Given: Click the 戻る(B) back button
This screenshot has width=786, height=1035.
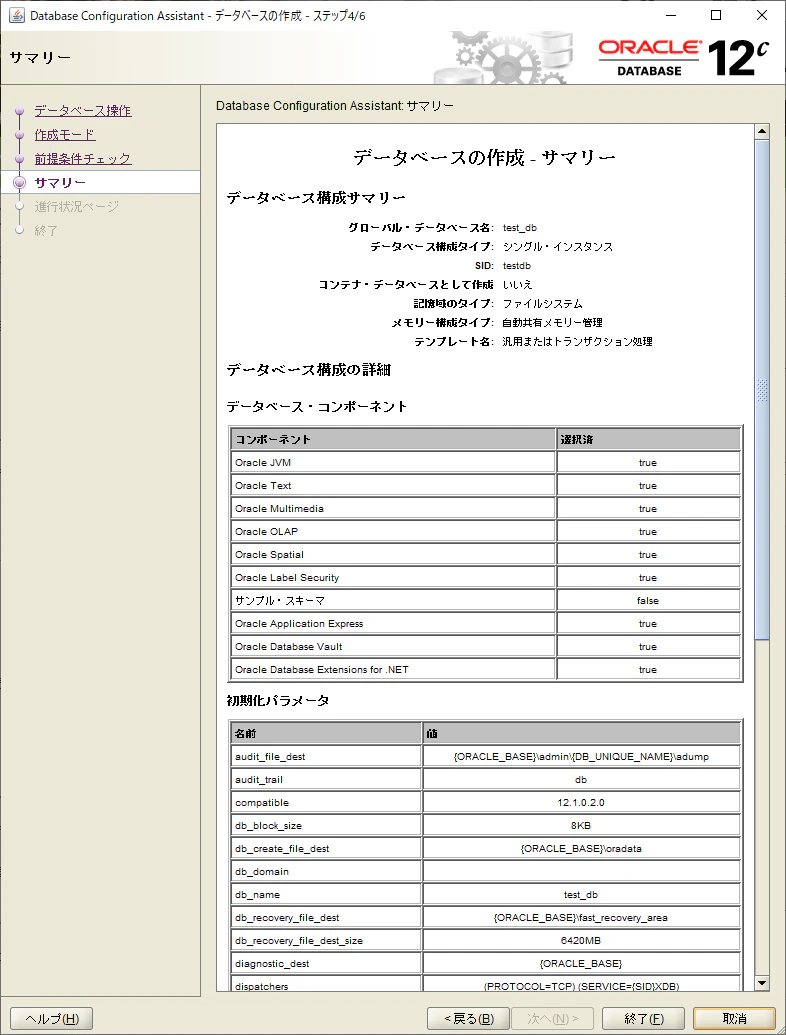Looking at the screenshot, I should point(468,1018).
